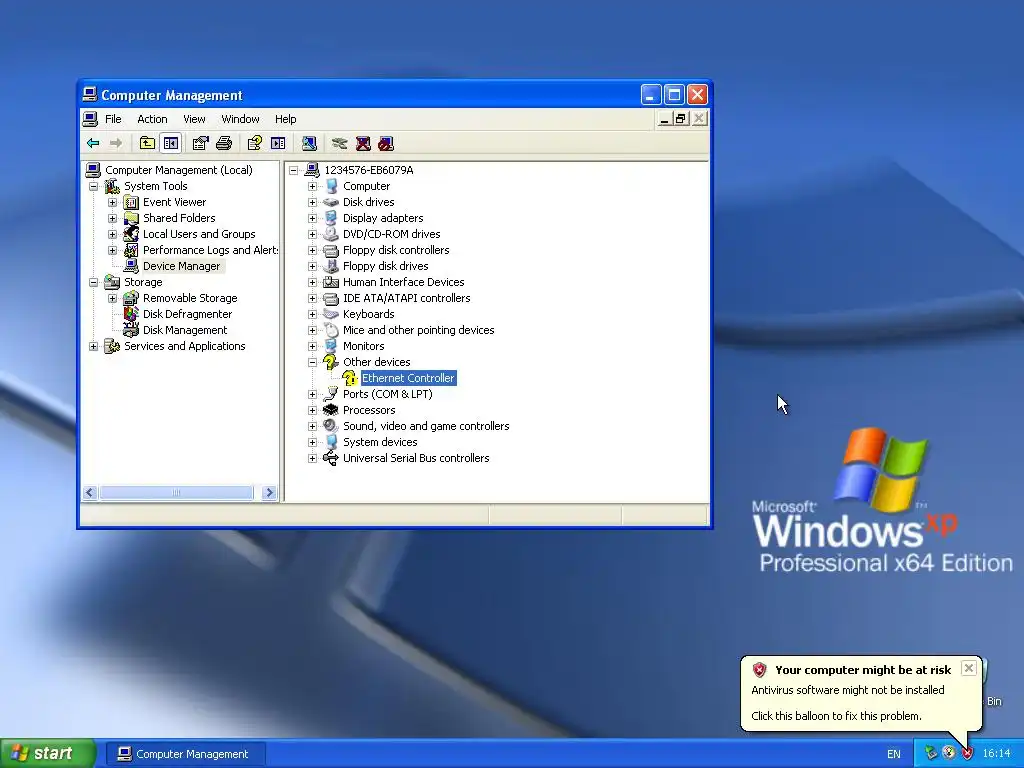
Task: Expand the Removable Storage node
Action: pyautogui.click(x=112, y=298)
